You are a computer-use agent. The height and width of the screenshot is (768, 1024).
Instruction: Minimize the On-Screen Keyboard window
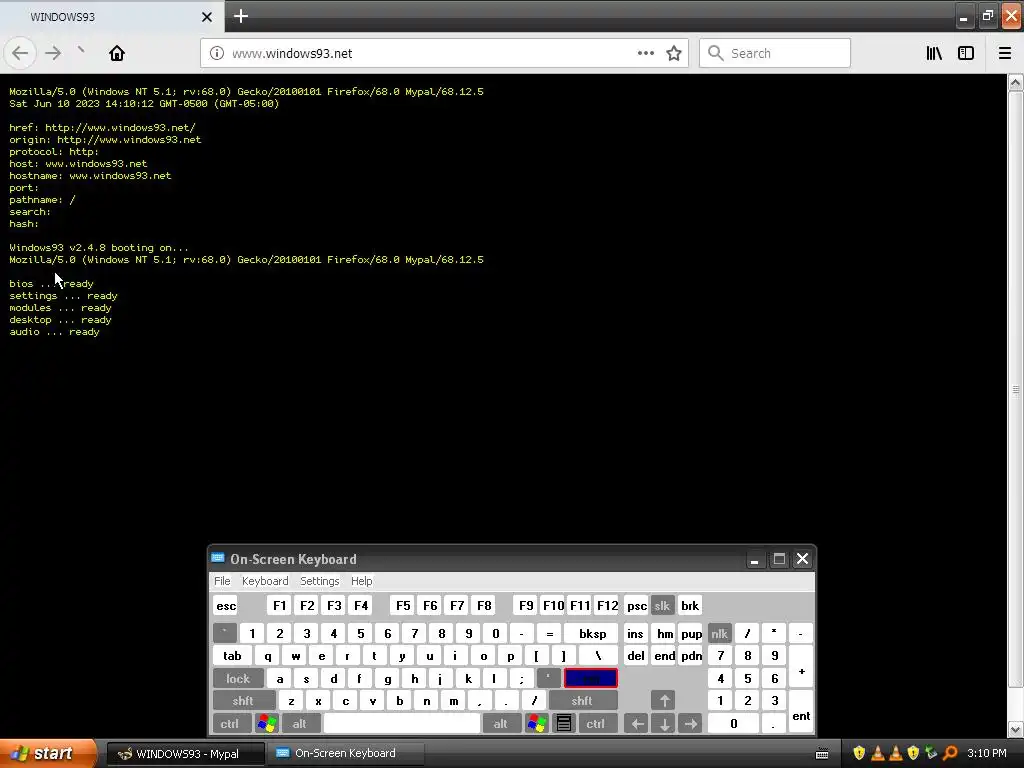(754, 560)
